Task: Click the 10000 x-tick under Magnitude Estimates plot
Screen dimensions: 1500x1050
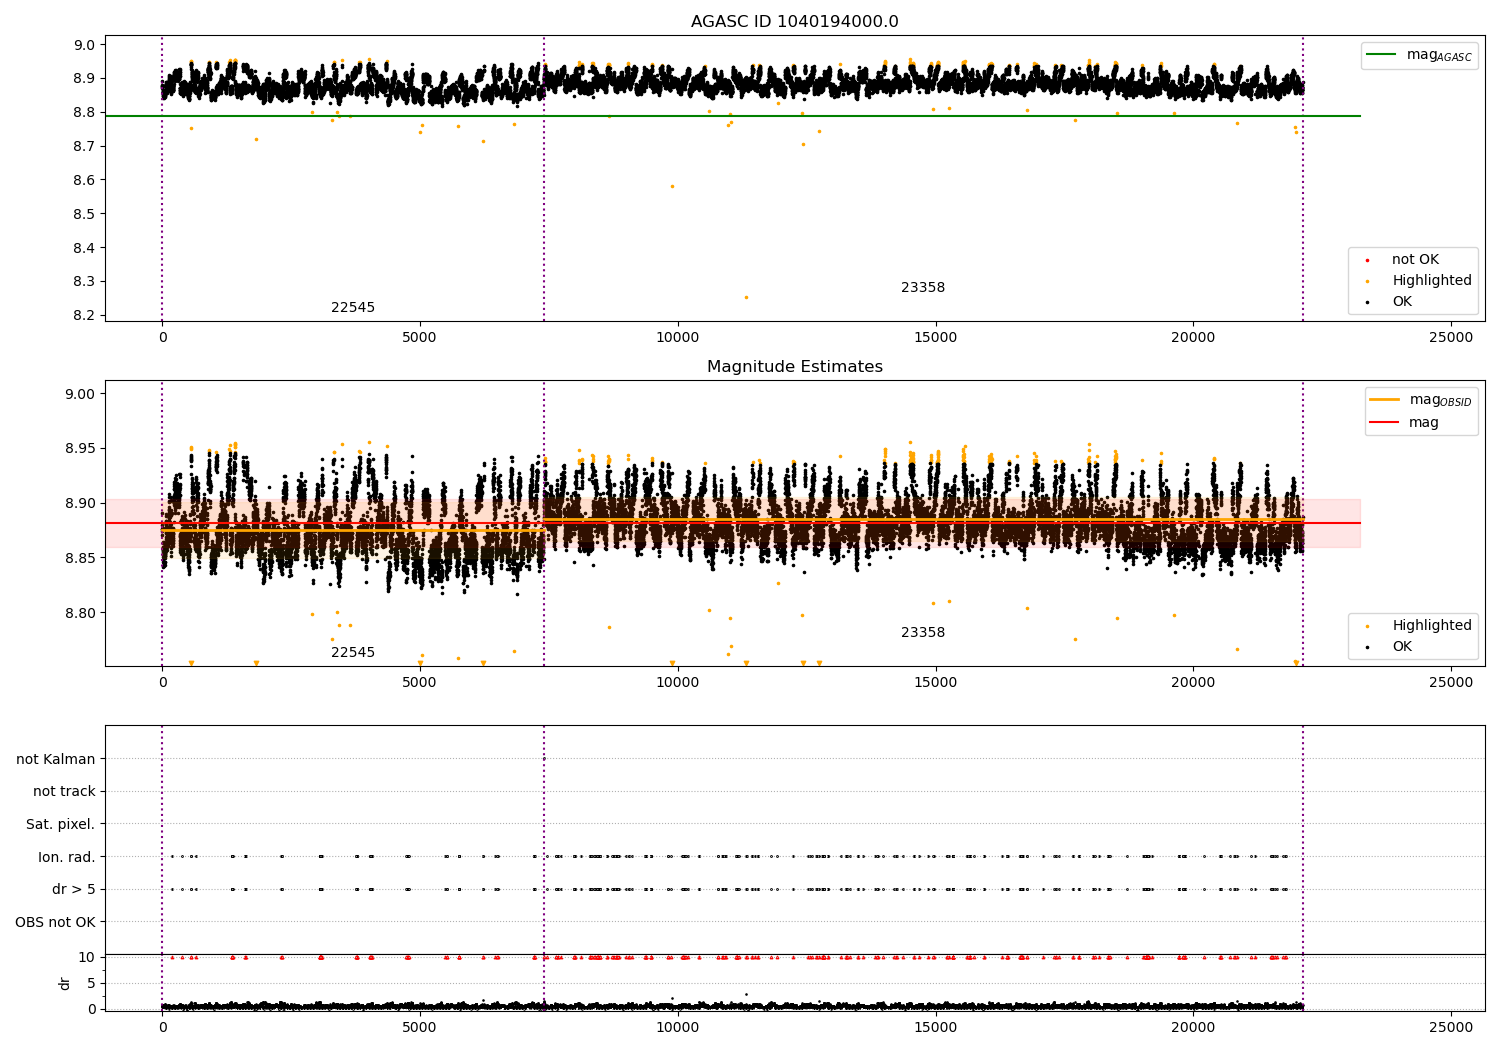Action: [x=678, y=683]
